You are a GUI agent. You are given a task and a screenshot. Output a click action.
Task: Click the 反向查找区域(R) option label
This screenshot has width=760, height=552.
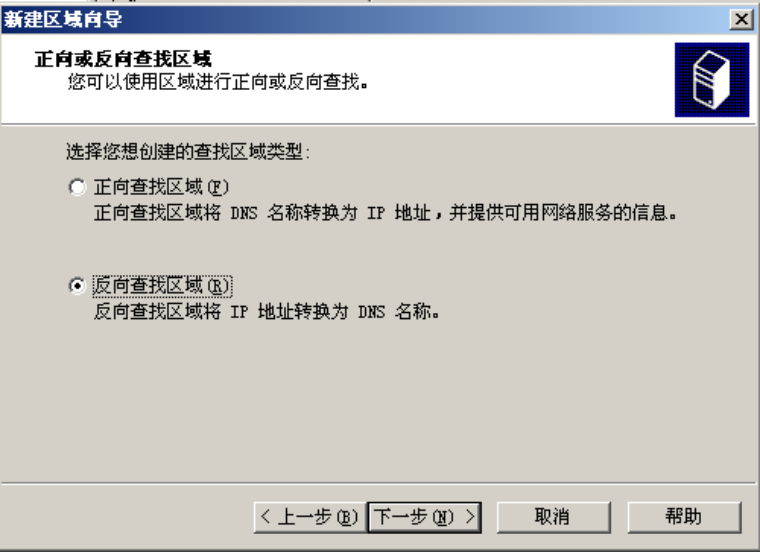pyautogui.click(x=162, y=285)
